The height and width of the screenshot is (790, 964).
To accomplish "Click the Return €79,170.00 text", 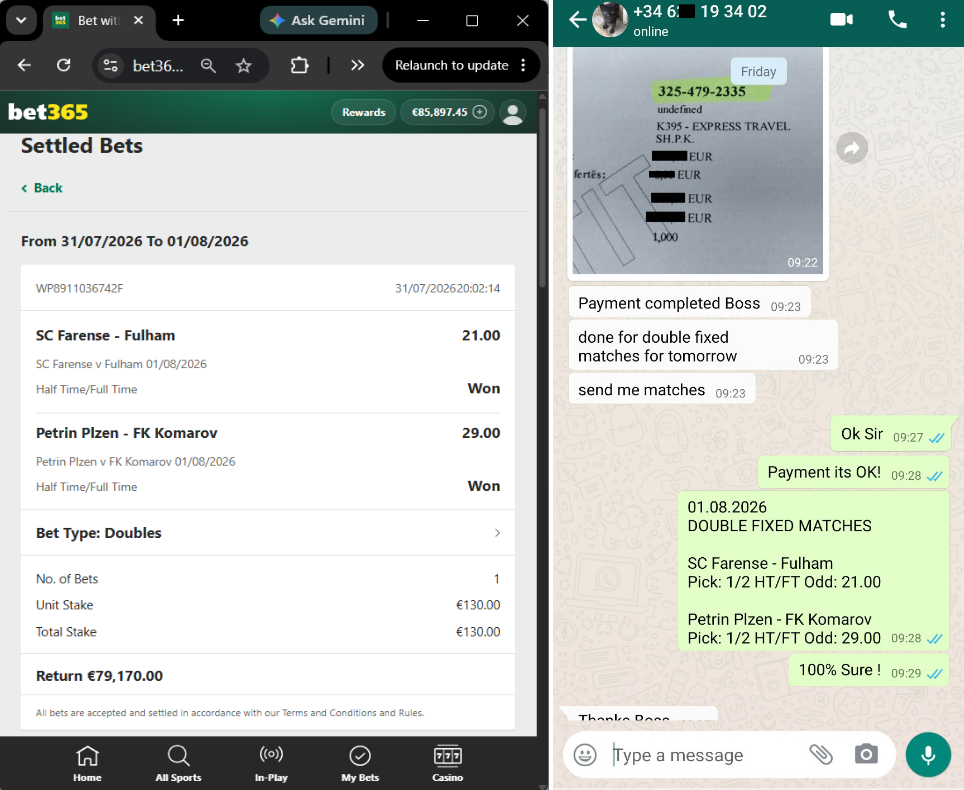I will coord(100,676).
